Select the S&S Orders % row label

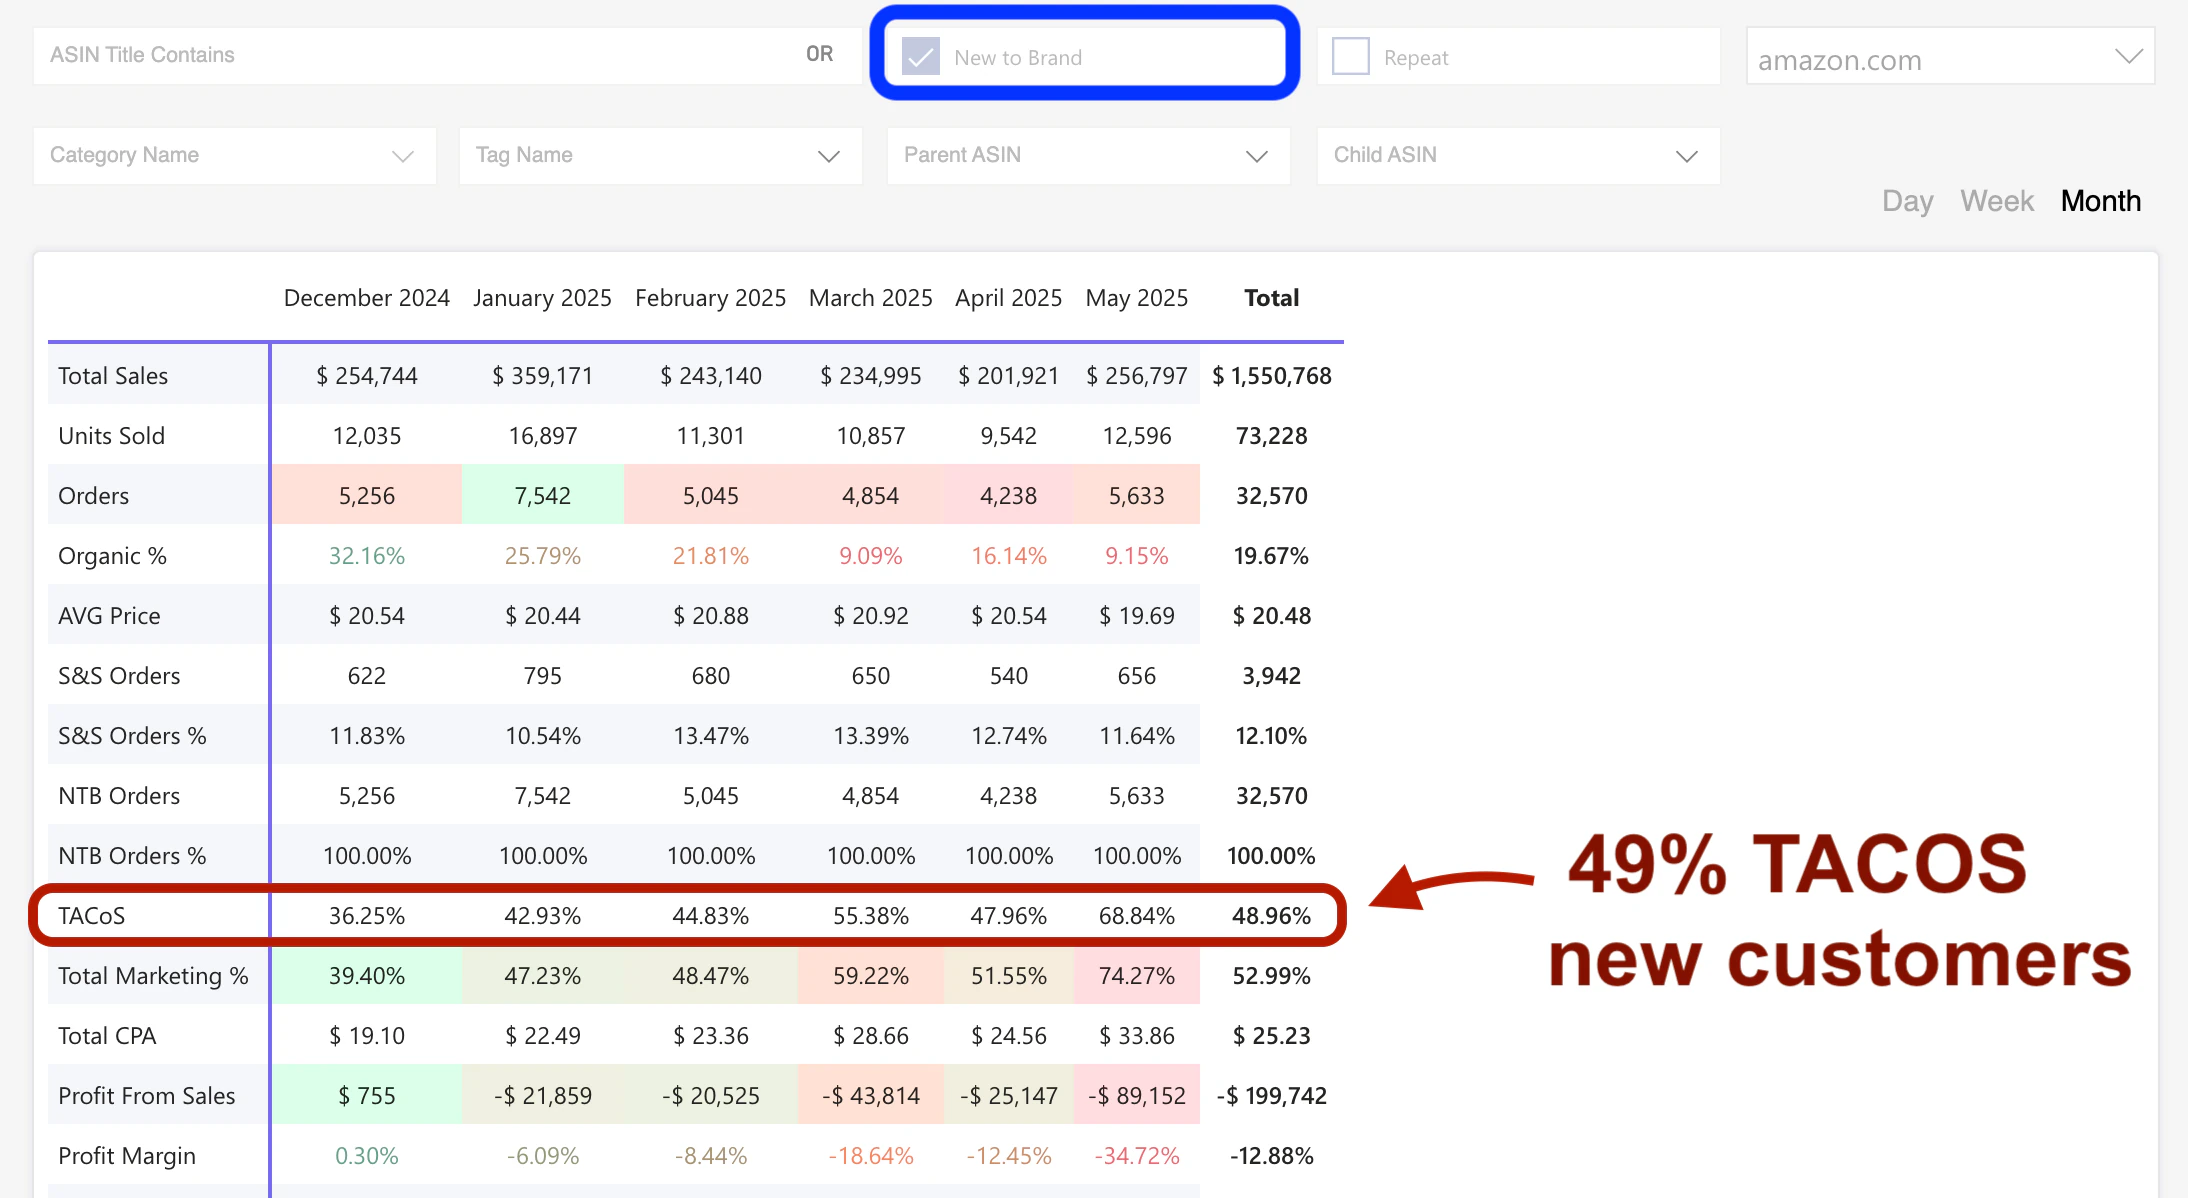132,736
